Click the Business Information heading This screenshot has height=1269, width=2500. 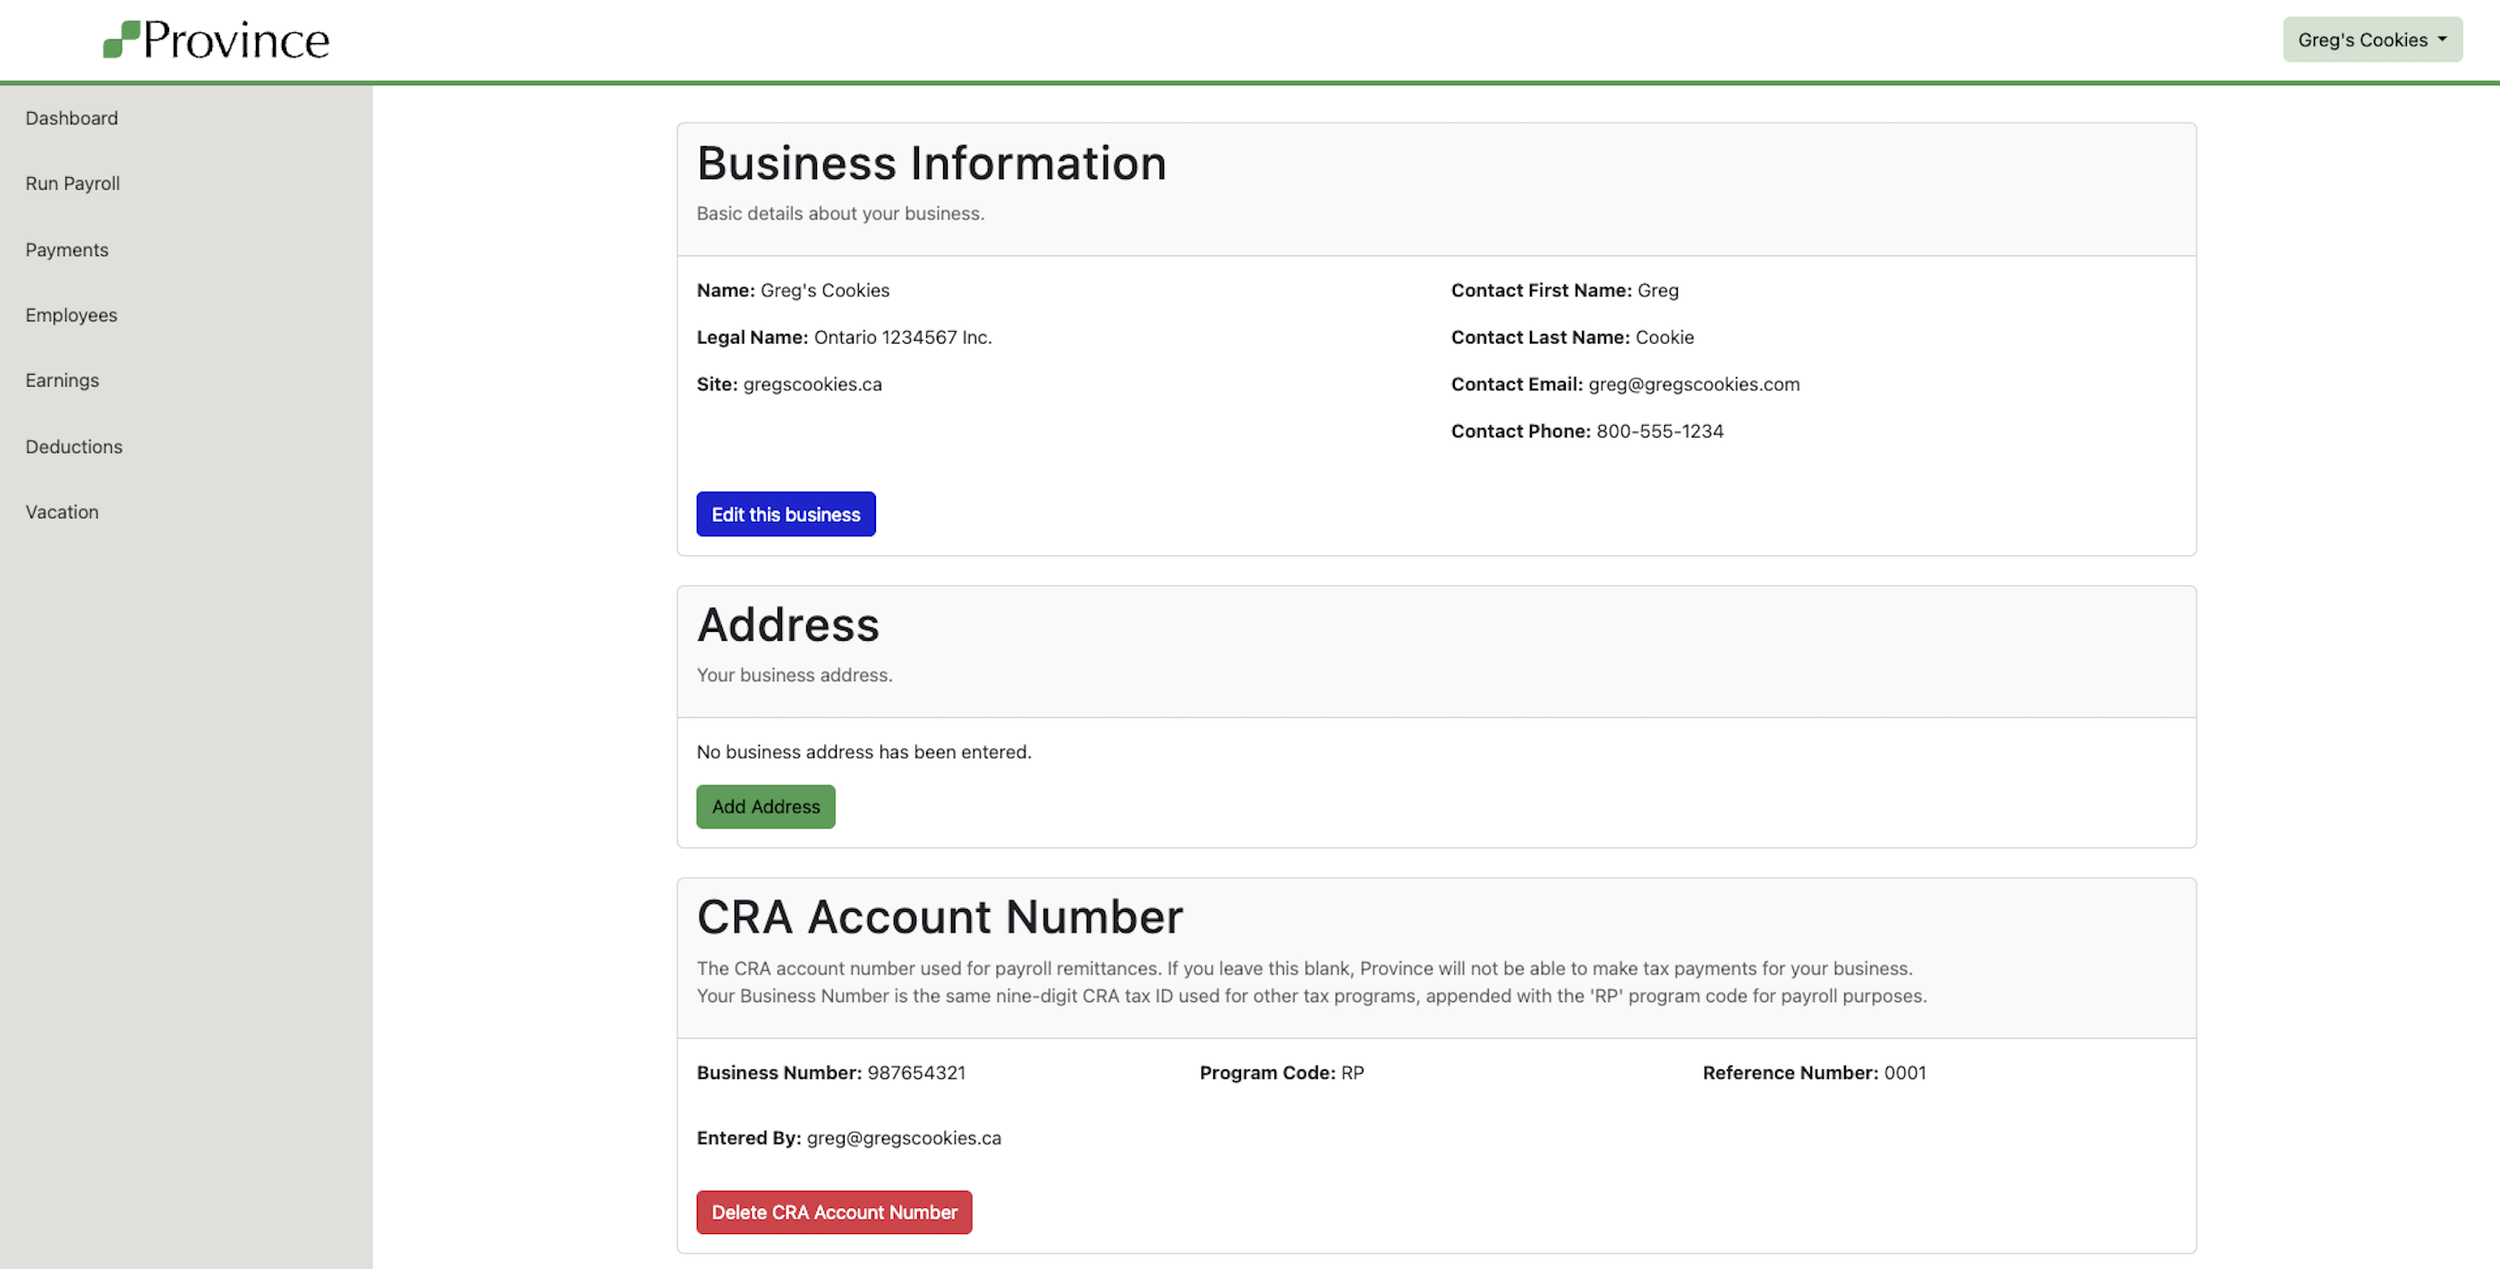click(x=931, y=163)
